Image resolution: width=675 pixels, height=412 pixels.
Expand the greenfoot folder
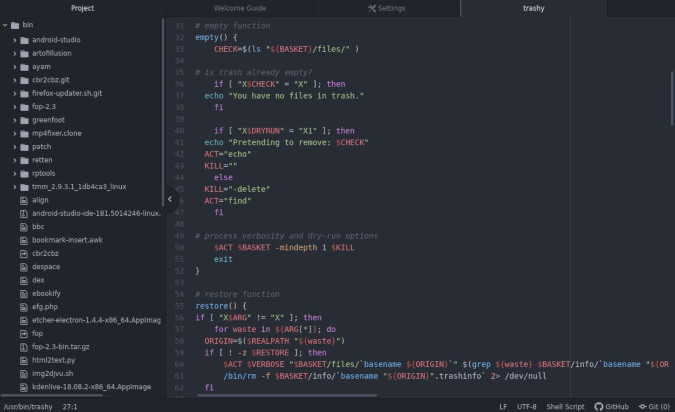14,120
